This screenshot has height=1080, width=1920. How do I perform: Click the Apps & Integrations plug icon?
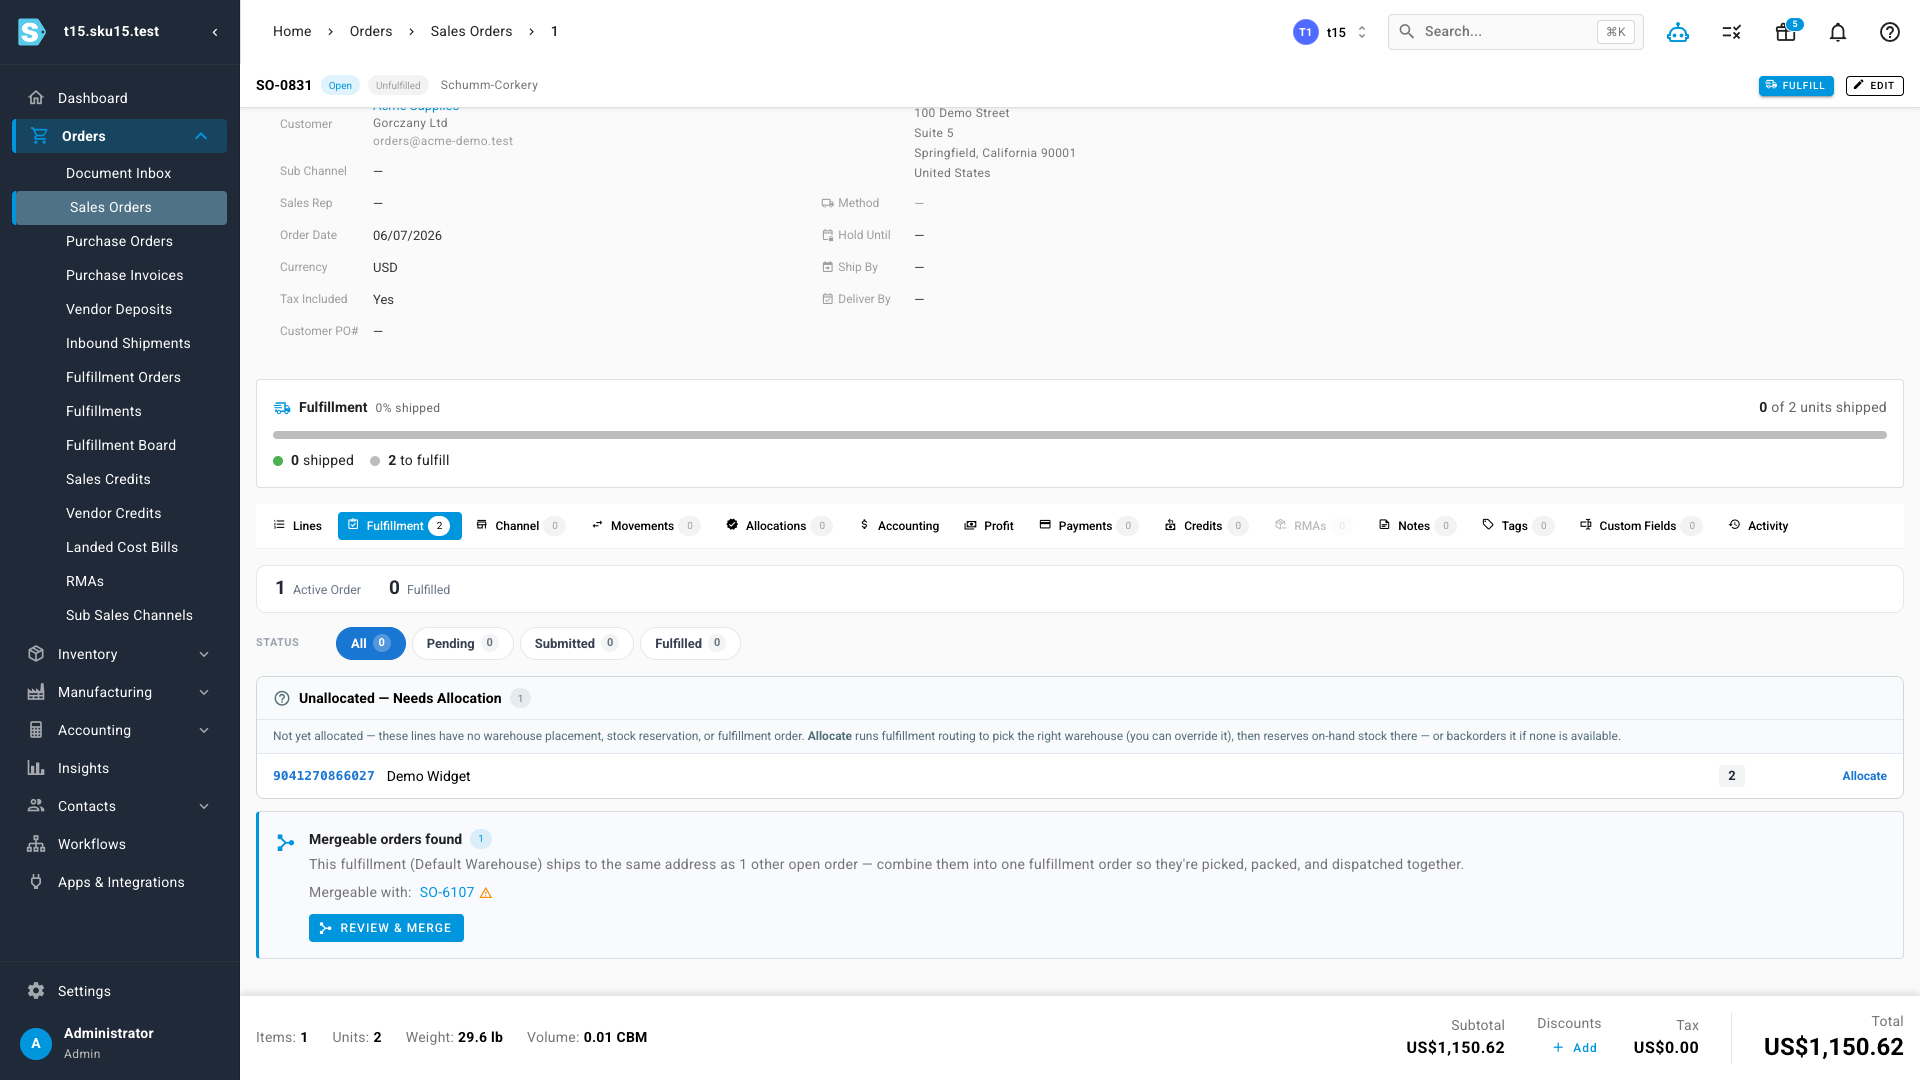[36, 882]
